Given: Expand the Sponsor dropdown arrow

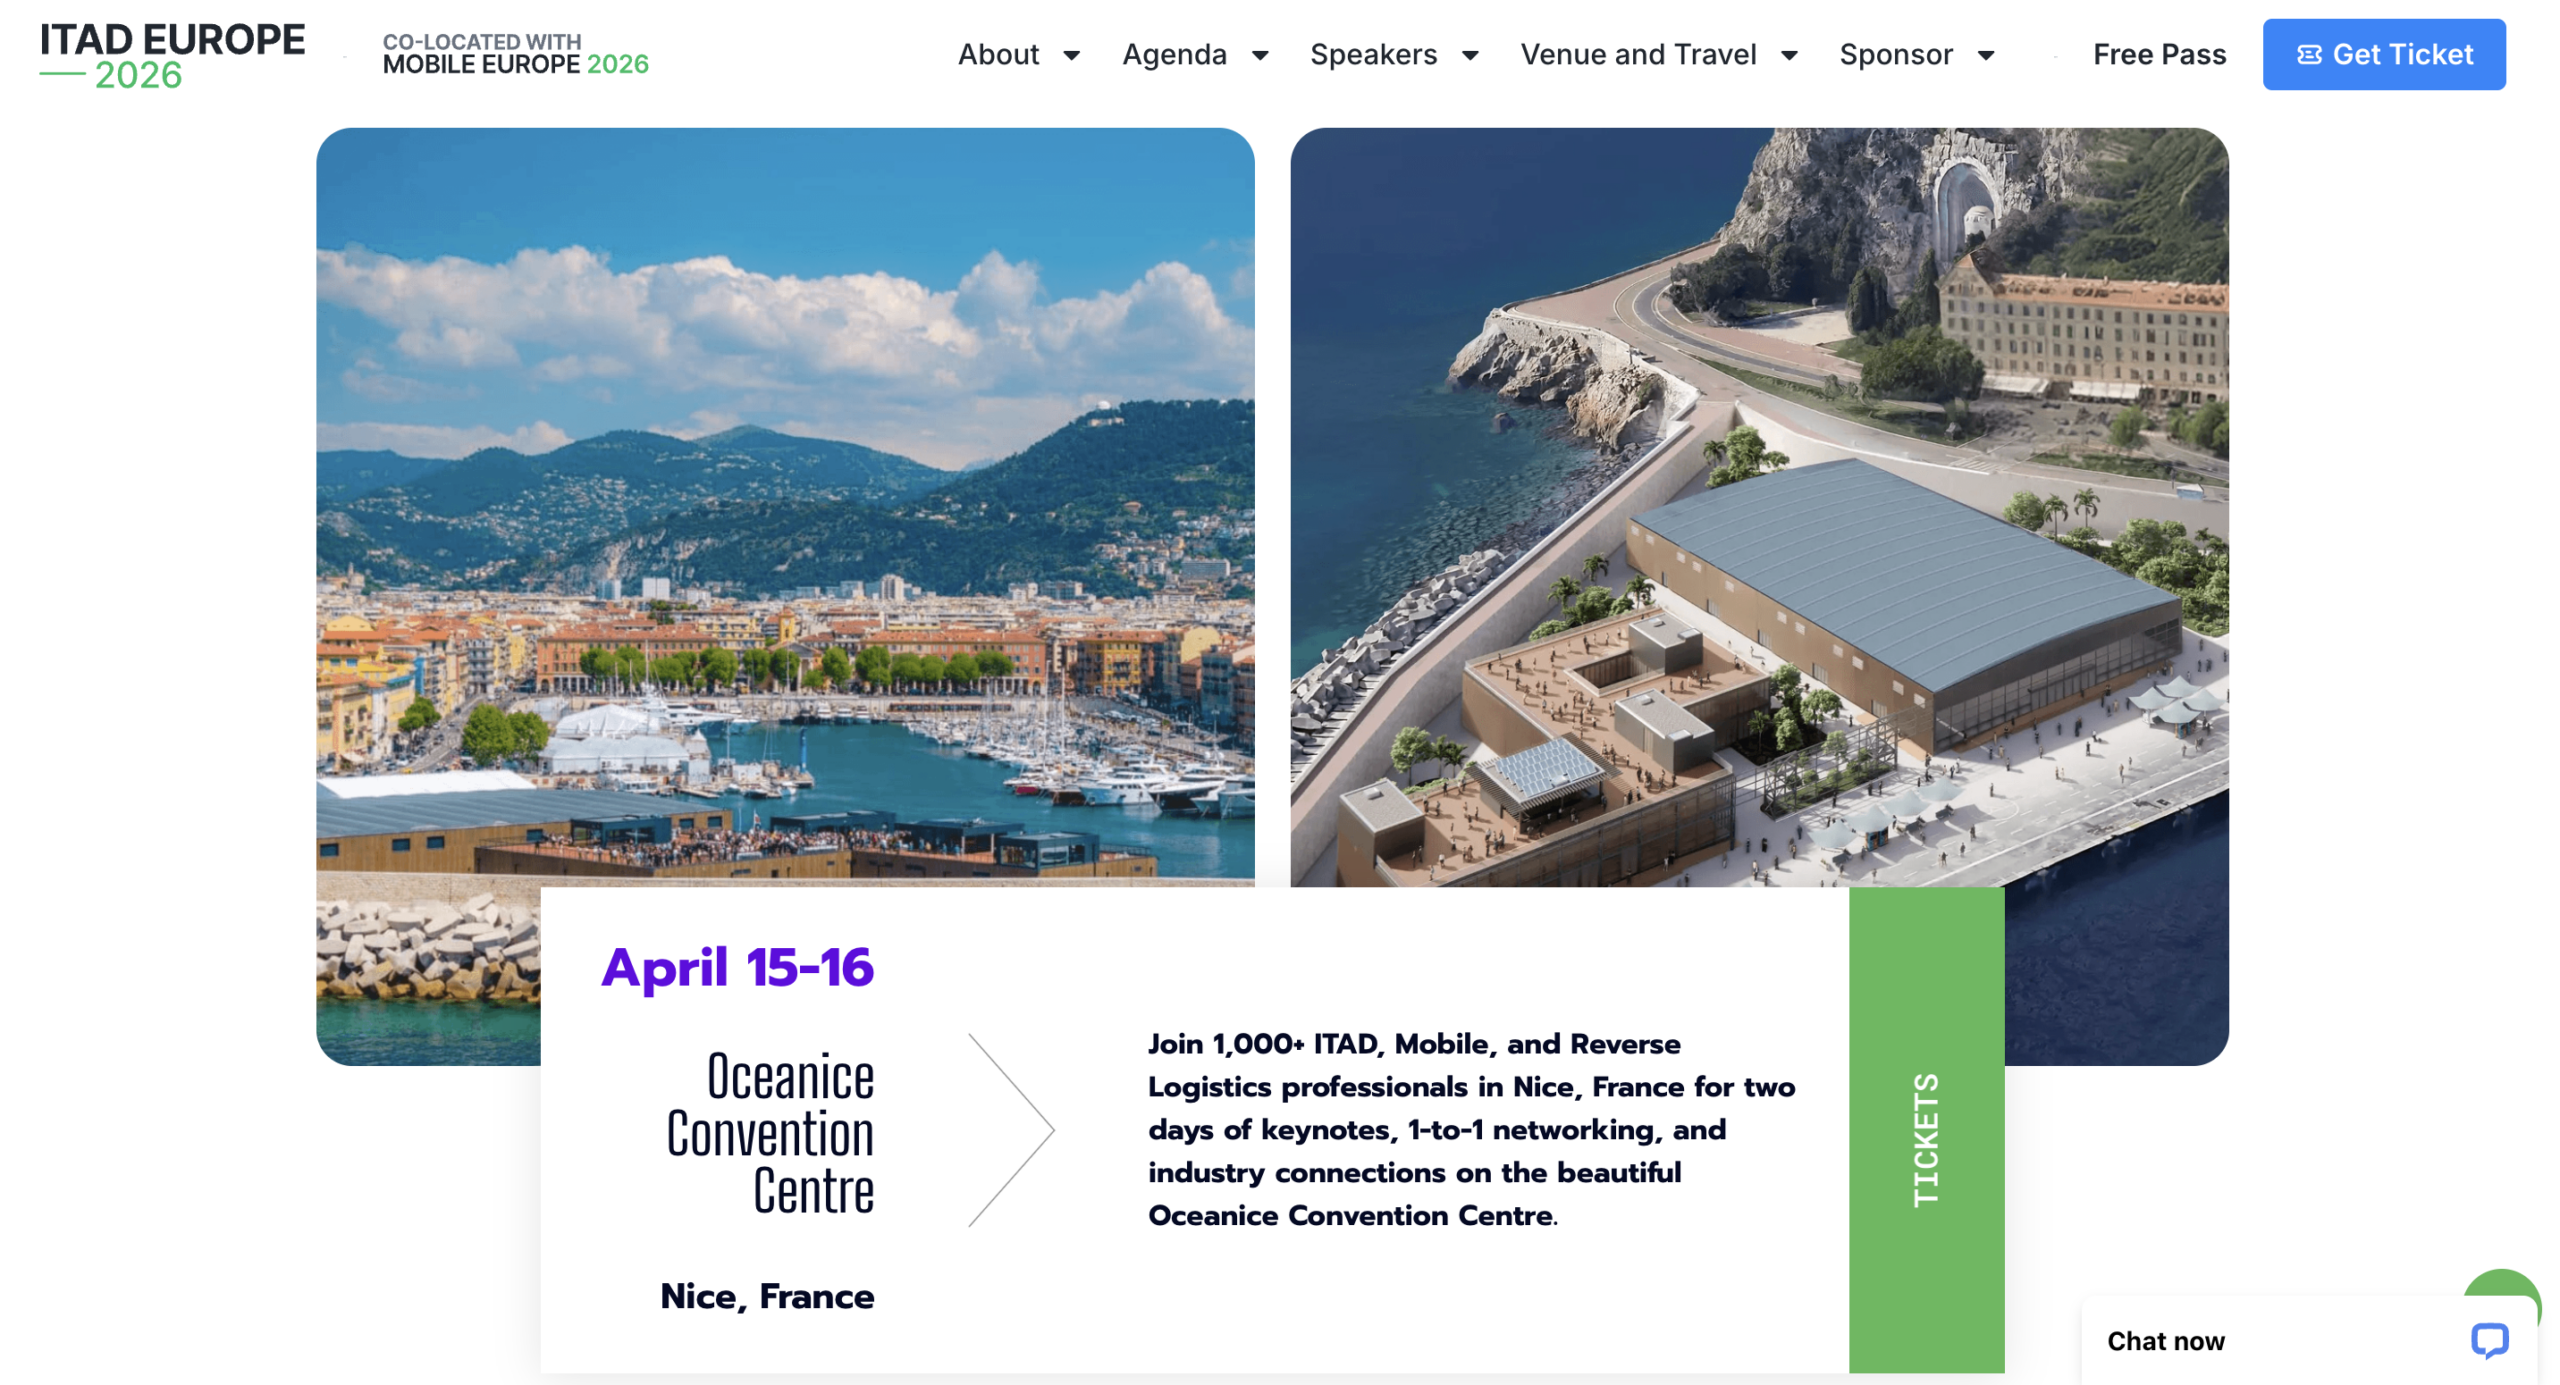Looking at the screenshot, I should (1986, 56).
